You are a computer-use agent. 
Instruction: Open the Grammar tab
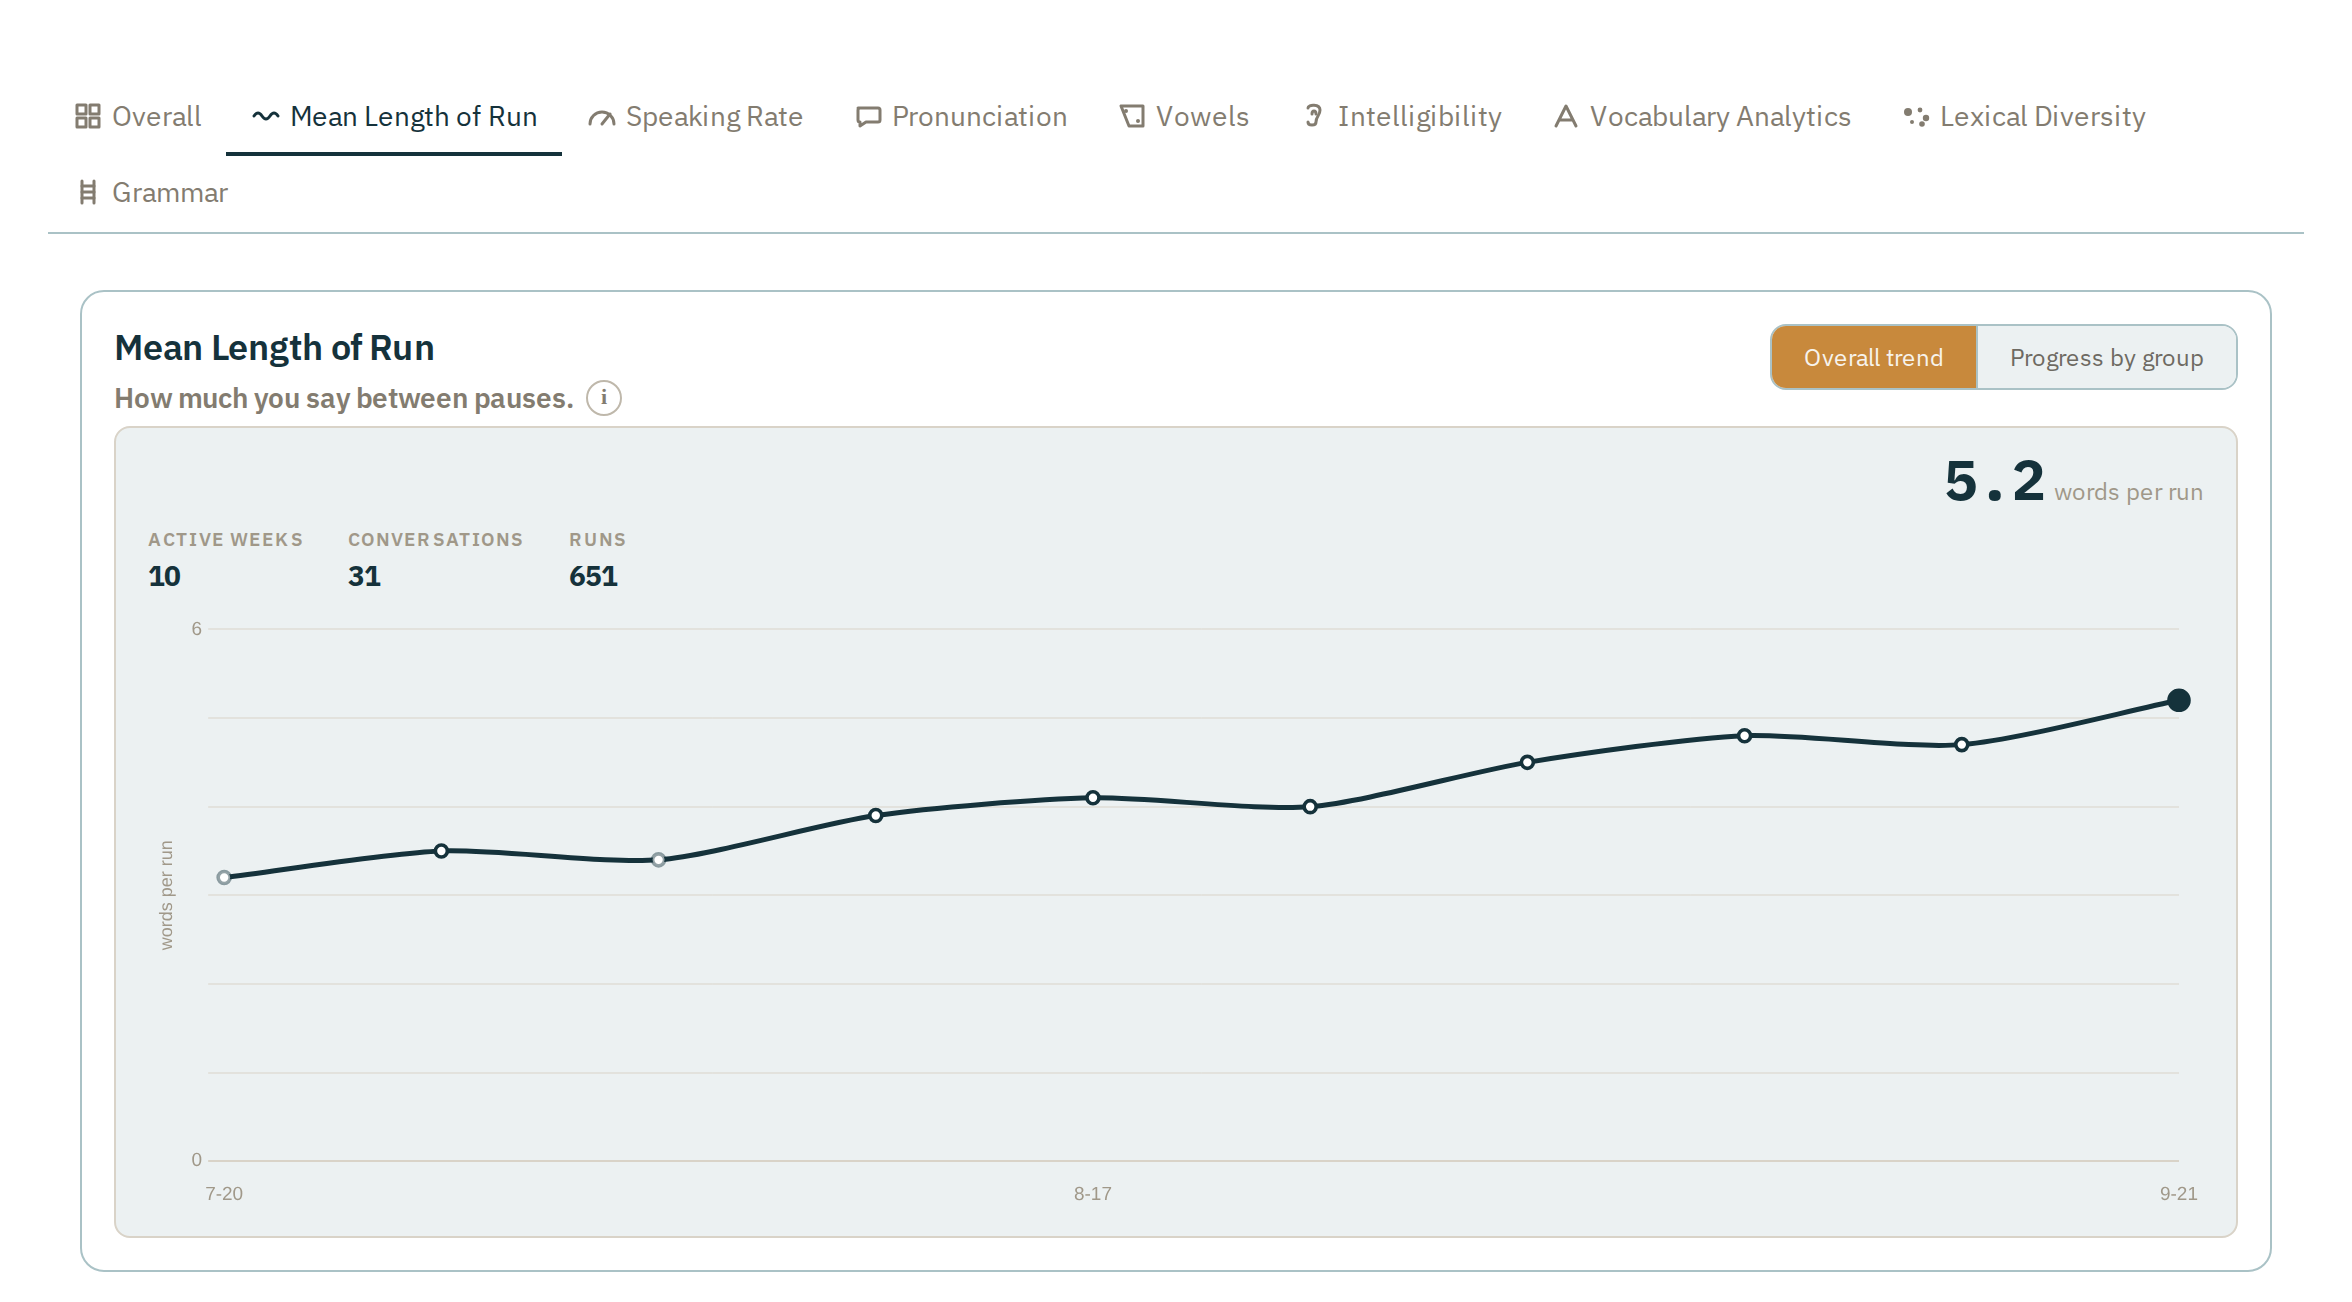[x=153, y=192]
